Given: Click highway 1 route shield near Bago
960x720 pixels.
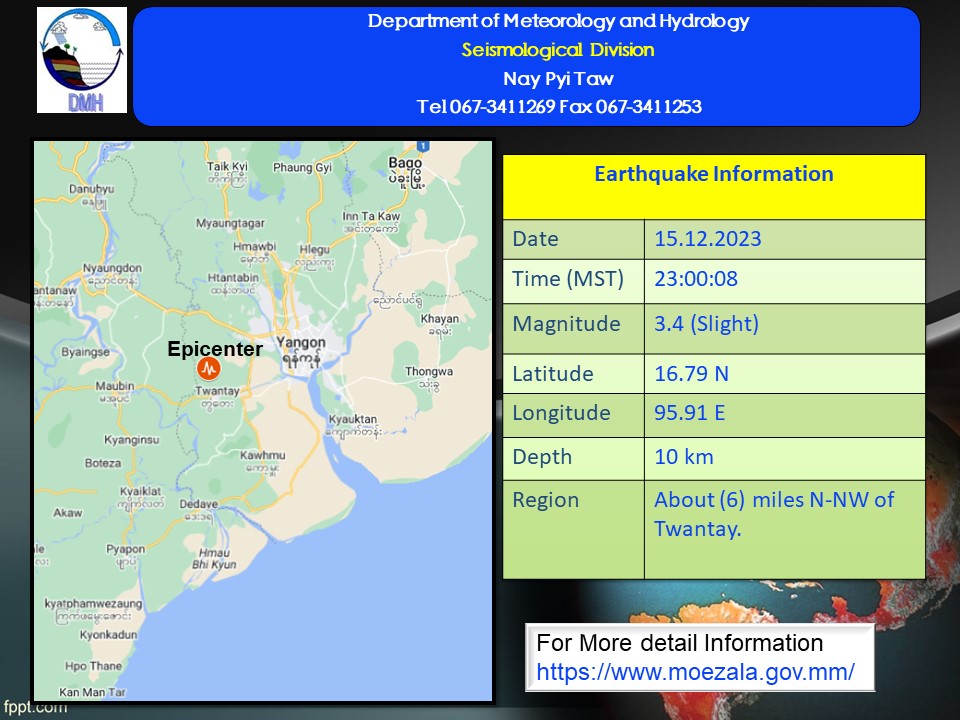Looking at the screenshot, I should coord(422,146).
